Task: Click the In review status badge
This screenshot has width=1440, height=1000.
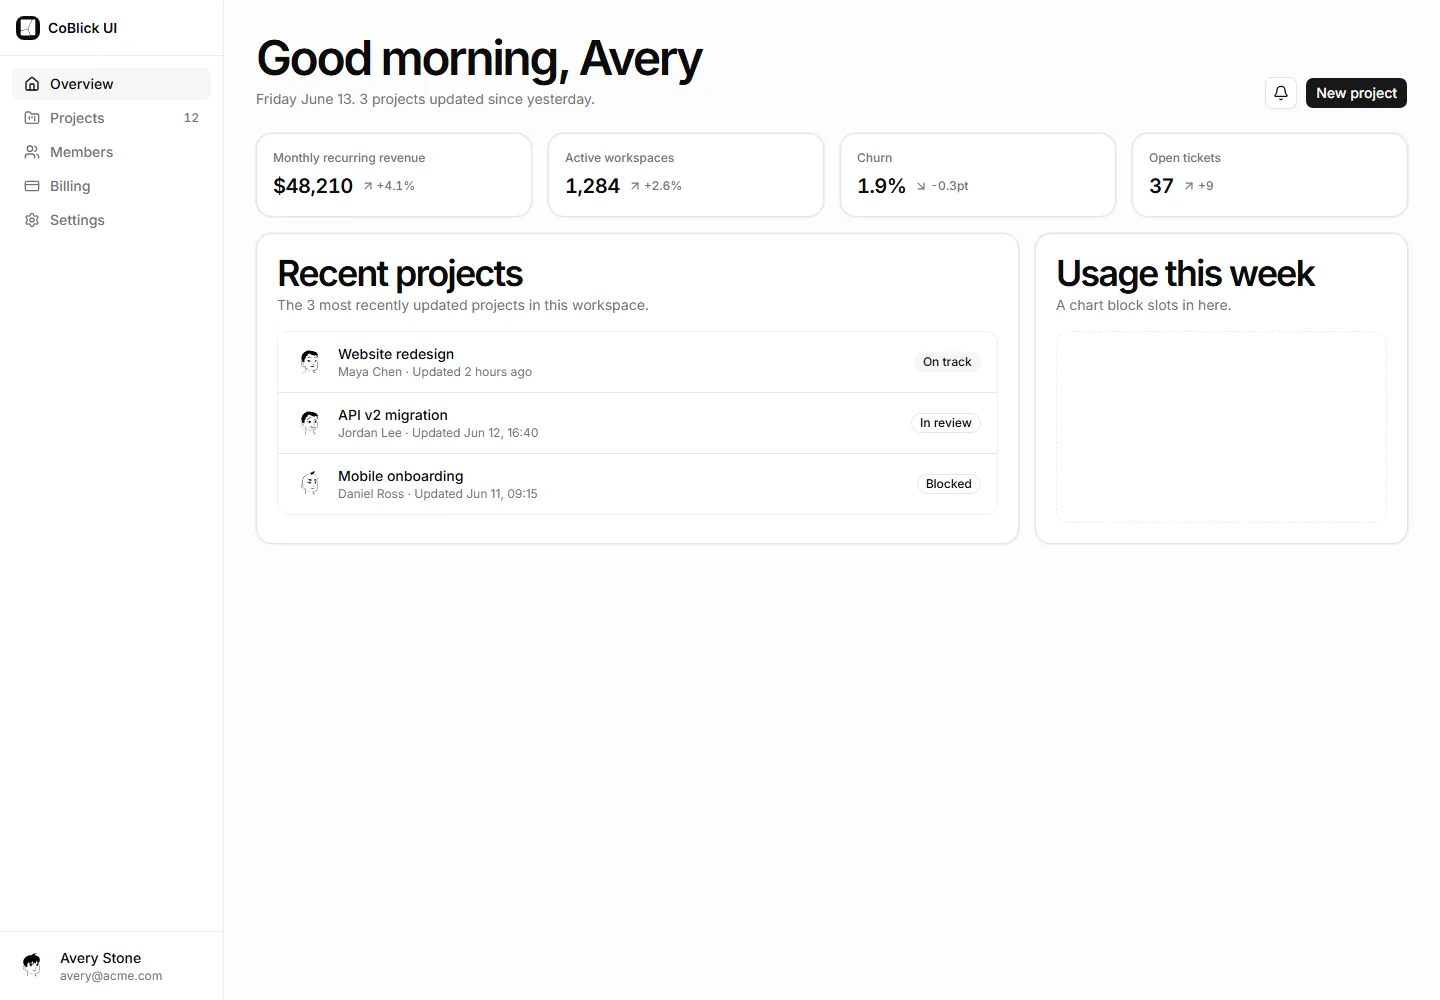Action: coord(945,423)
